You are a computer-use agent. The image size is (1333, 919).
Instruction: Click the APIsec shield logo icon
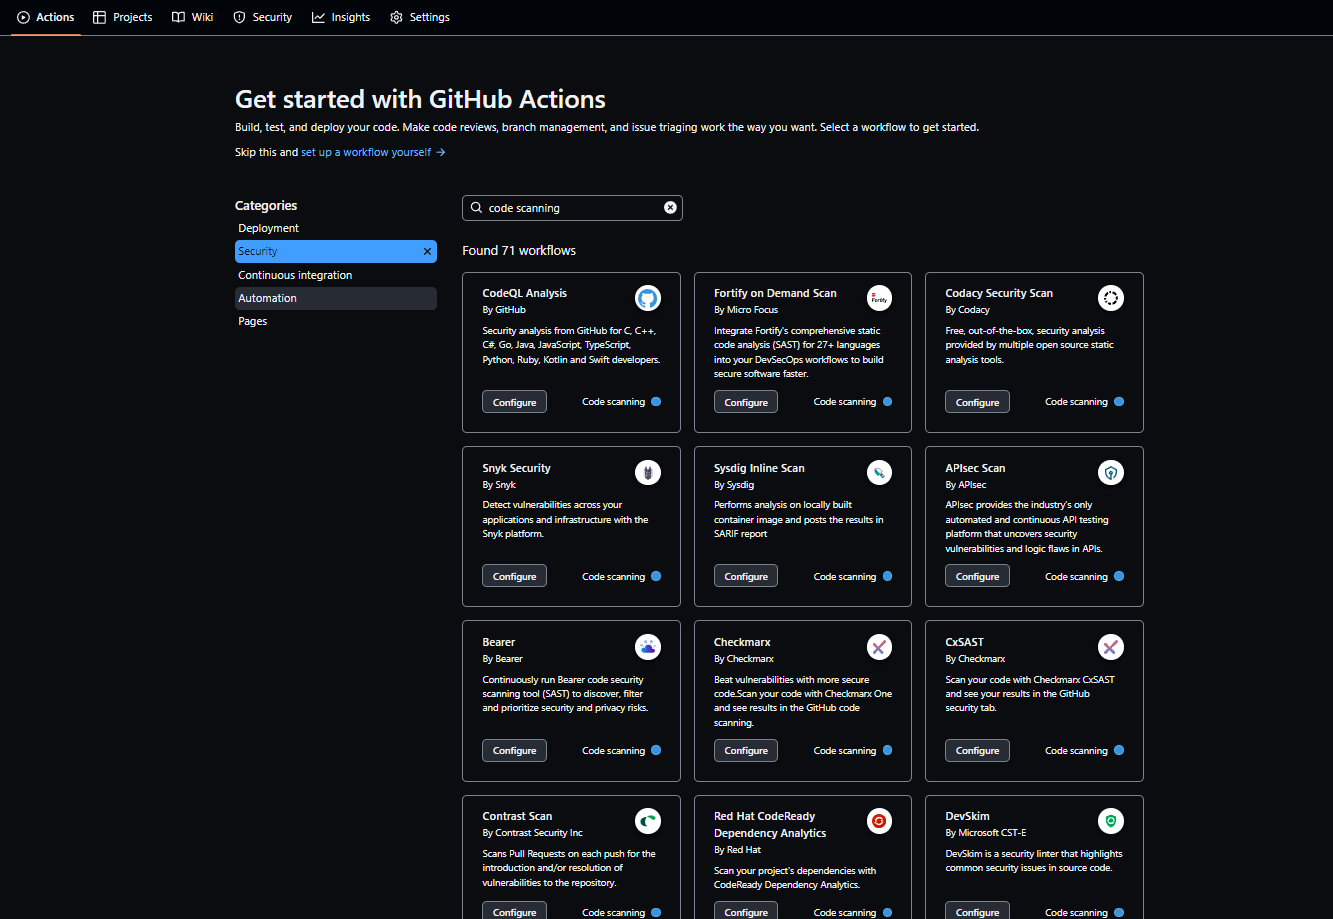(1110, 472)
